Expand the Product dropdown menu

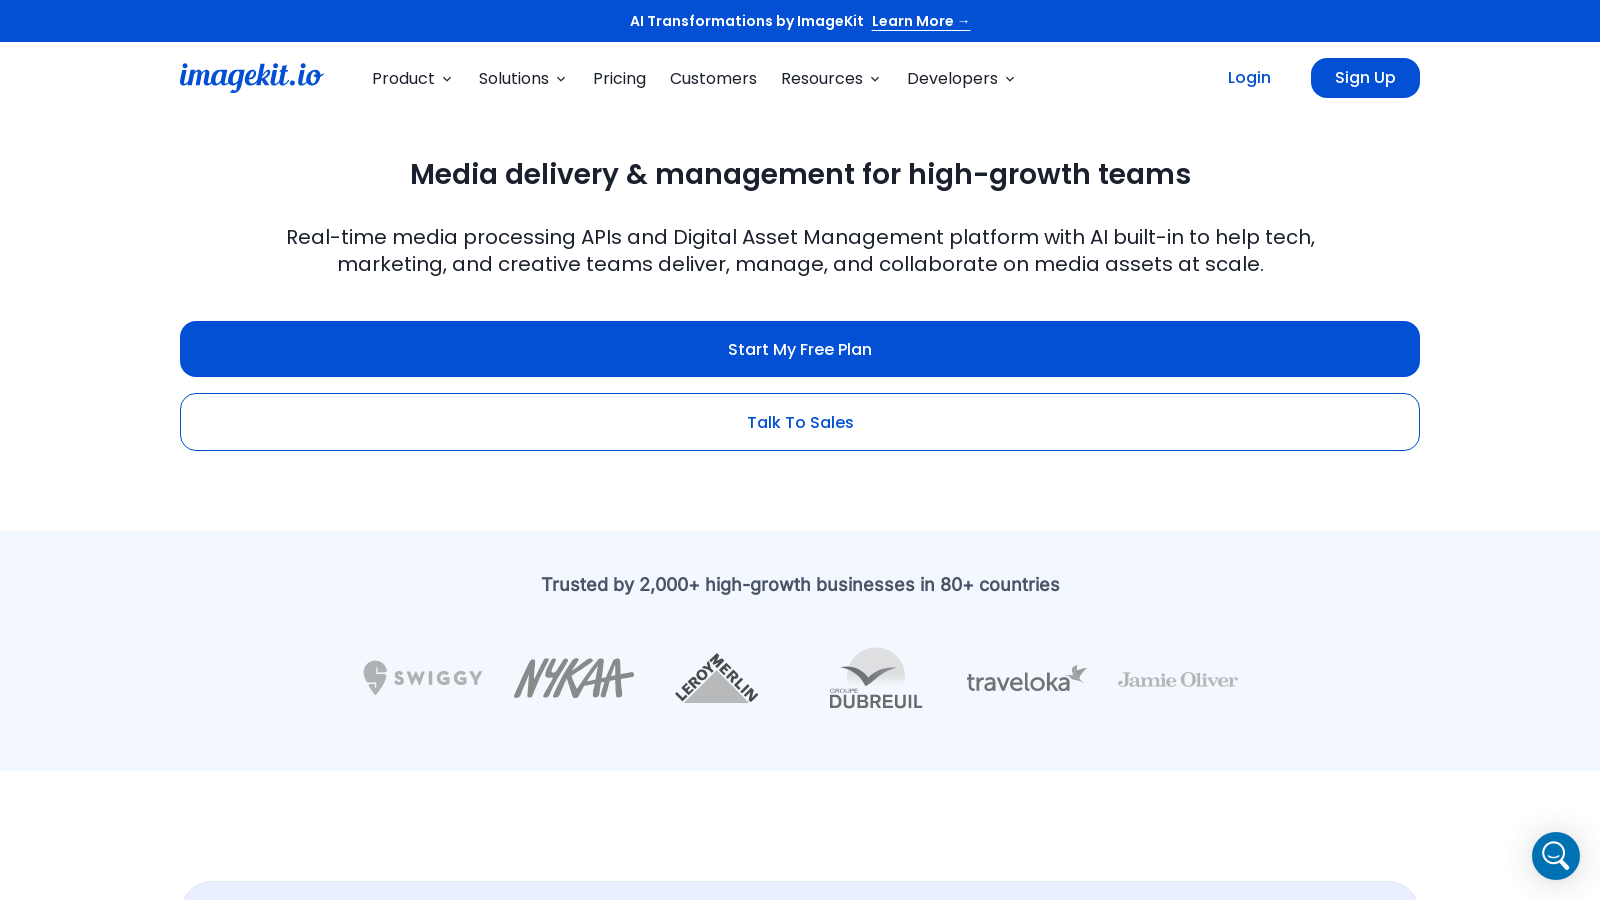point(412,78)
